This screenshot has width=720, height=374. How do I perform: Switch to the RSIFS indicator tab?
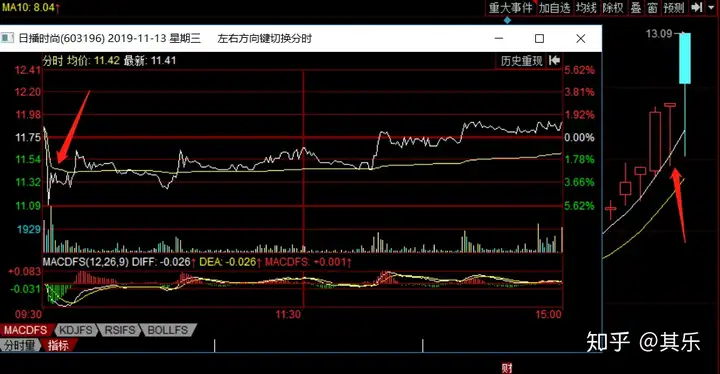120,330
